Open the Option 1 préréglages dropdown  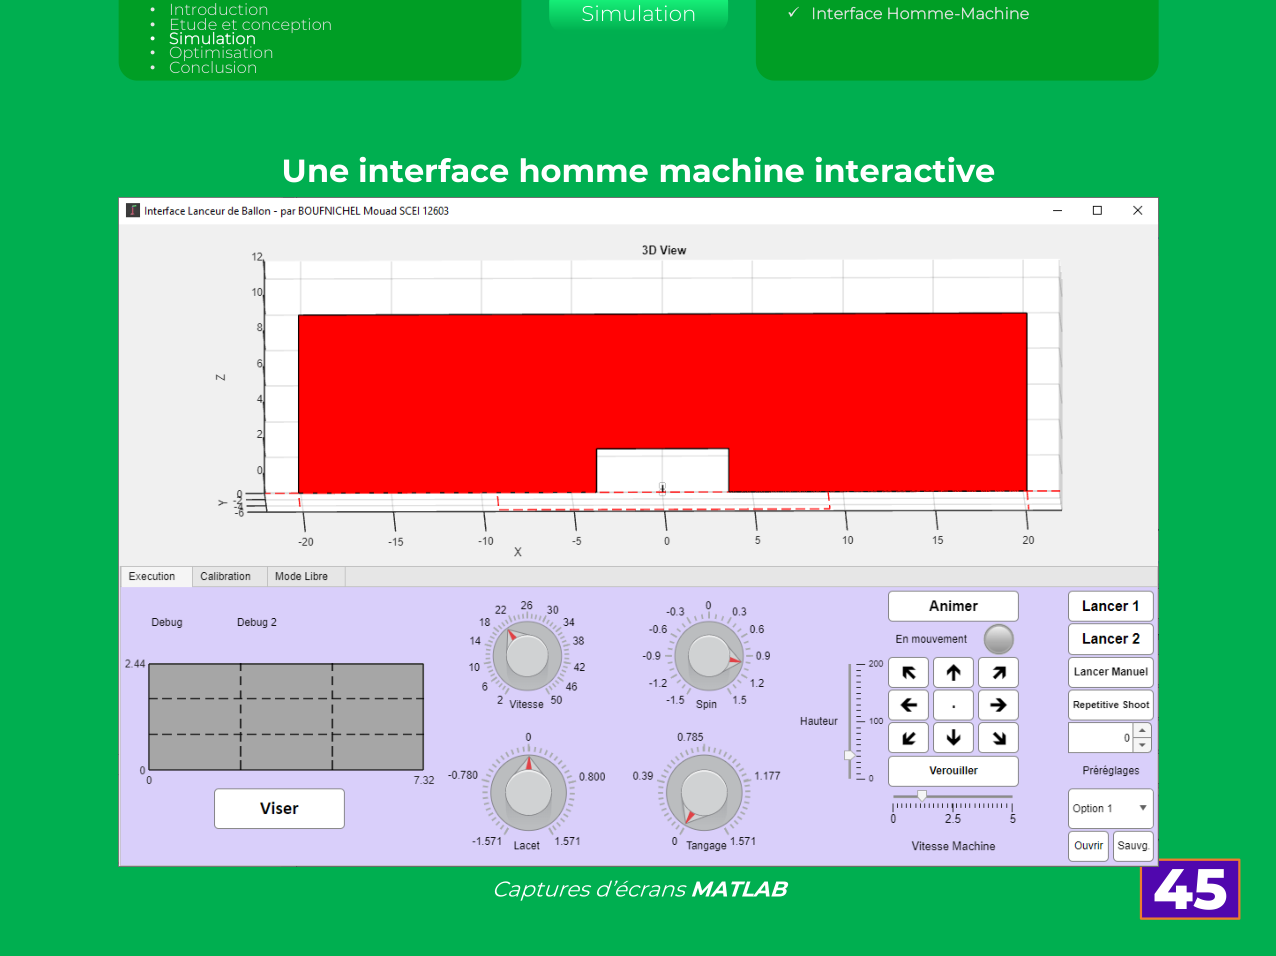coord(1110,808)
